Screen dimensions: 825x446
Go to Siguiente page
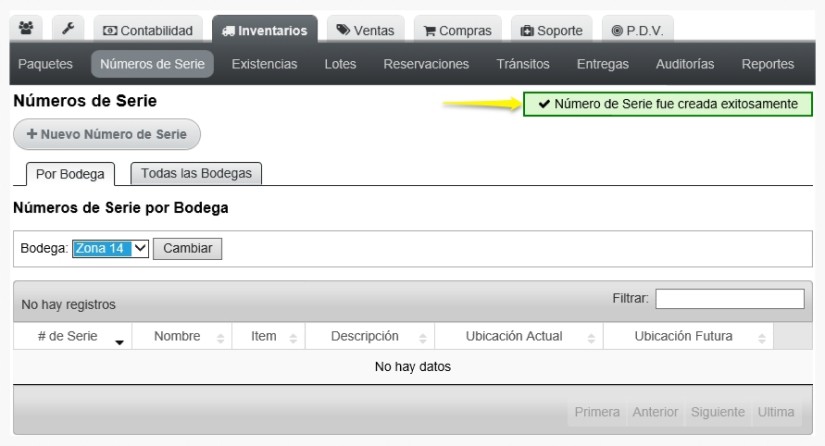(x=718, y=412)
